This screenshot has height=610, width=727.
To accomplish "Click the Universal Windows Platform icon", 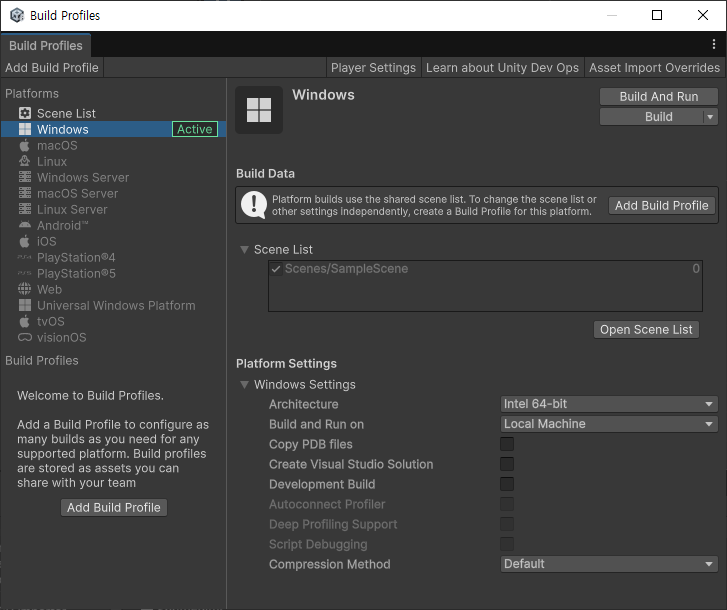I will [25, 305].
